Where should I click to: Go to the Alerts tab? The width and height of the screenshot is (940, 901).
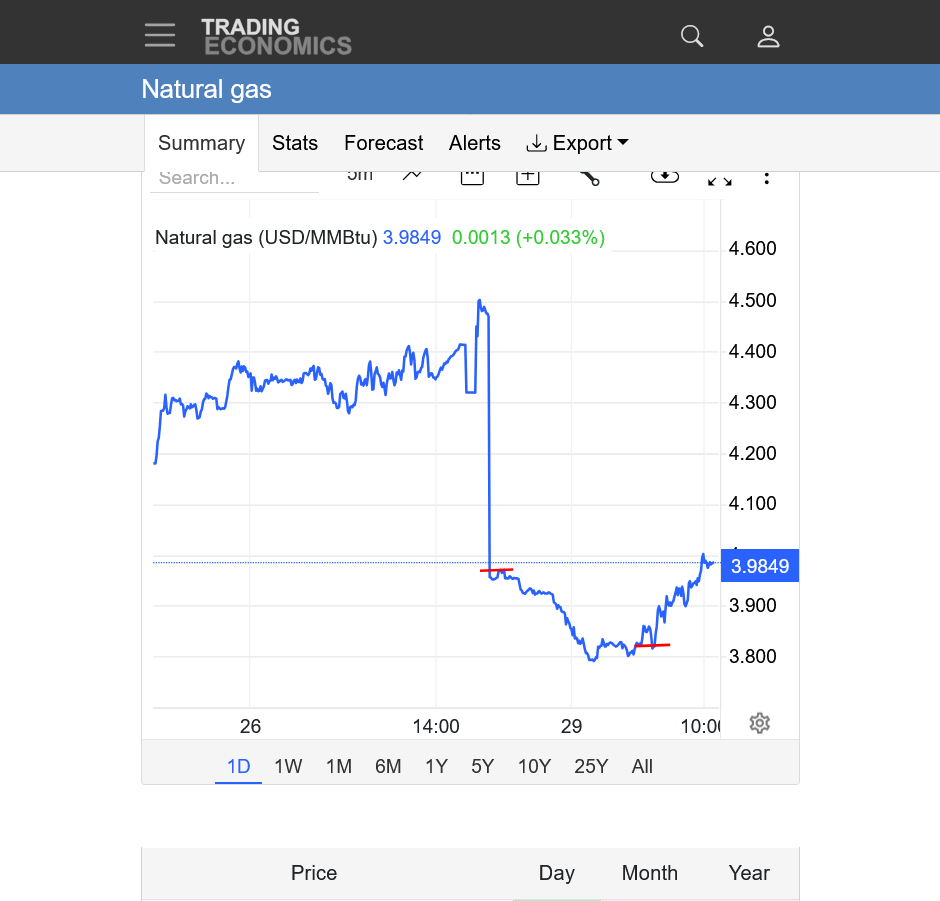coord(474,143)
